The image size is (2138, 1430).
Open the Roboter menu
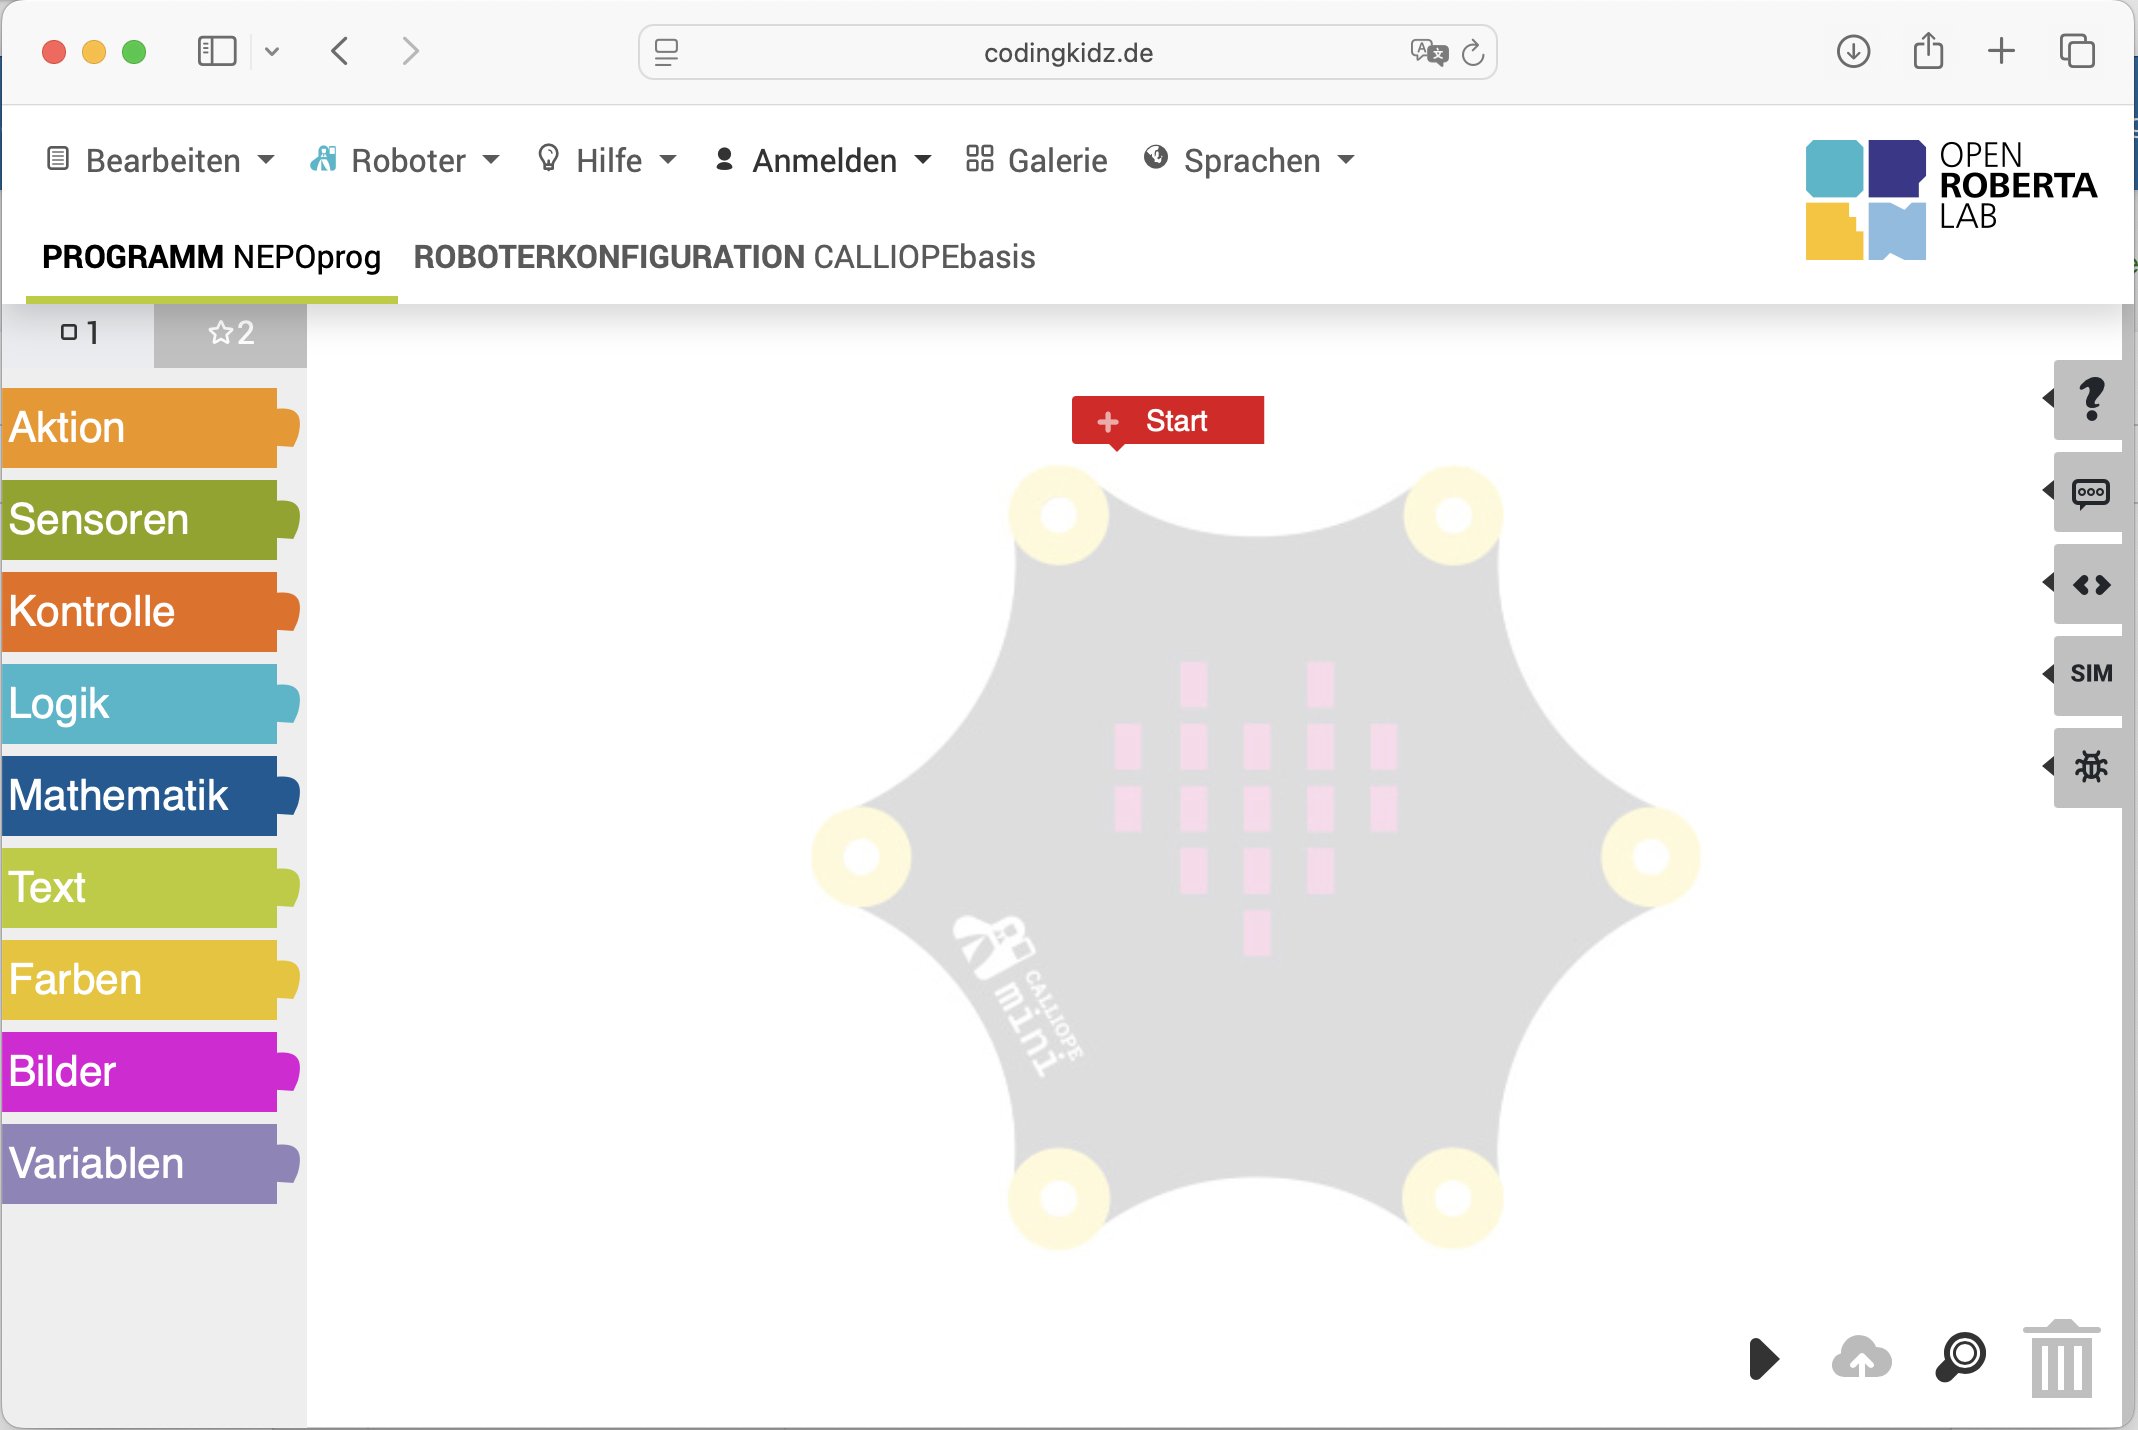click(405, 160)
